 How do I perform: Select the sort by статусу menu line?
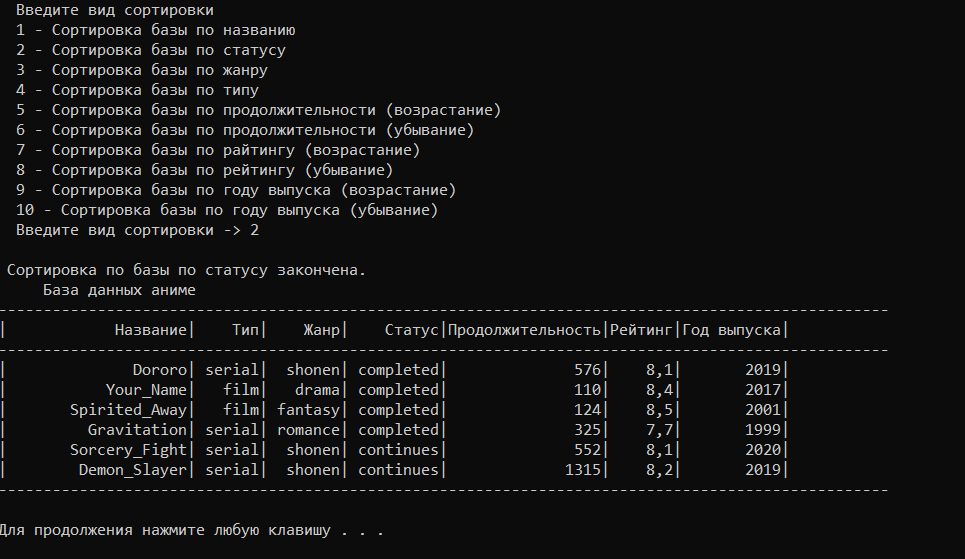(151, 50)
